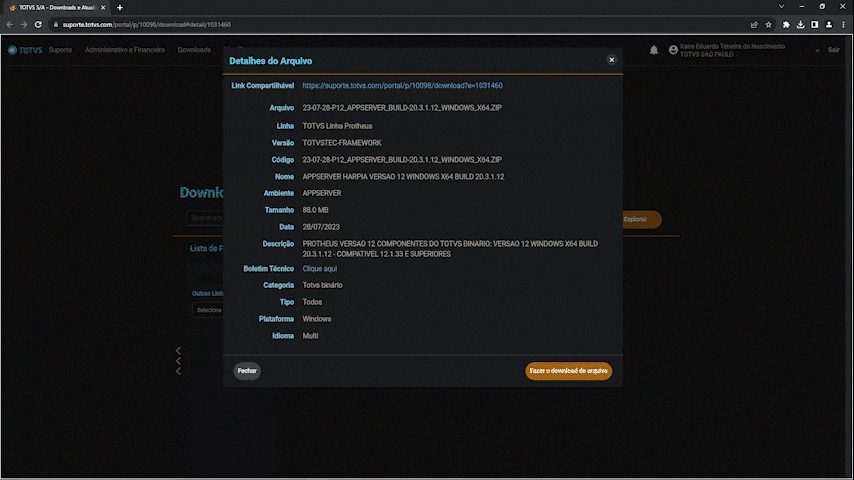The image size is (854, 480).
Task: Click the 'Todos' Tipo value
Action: coord(312,302)
